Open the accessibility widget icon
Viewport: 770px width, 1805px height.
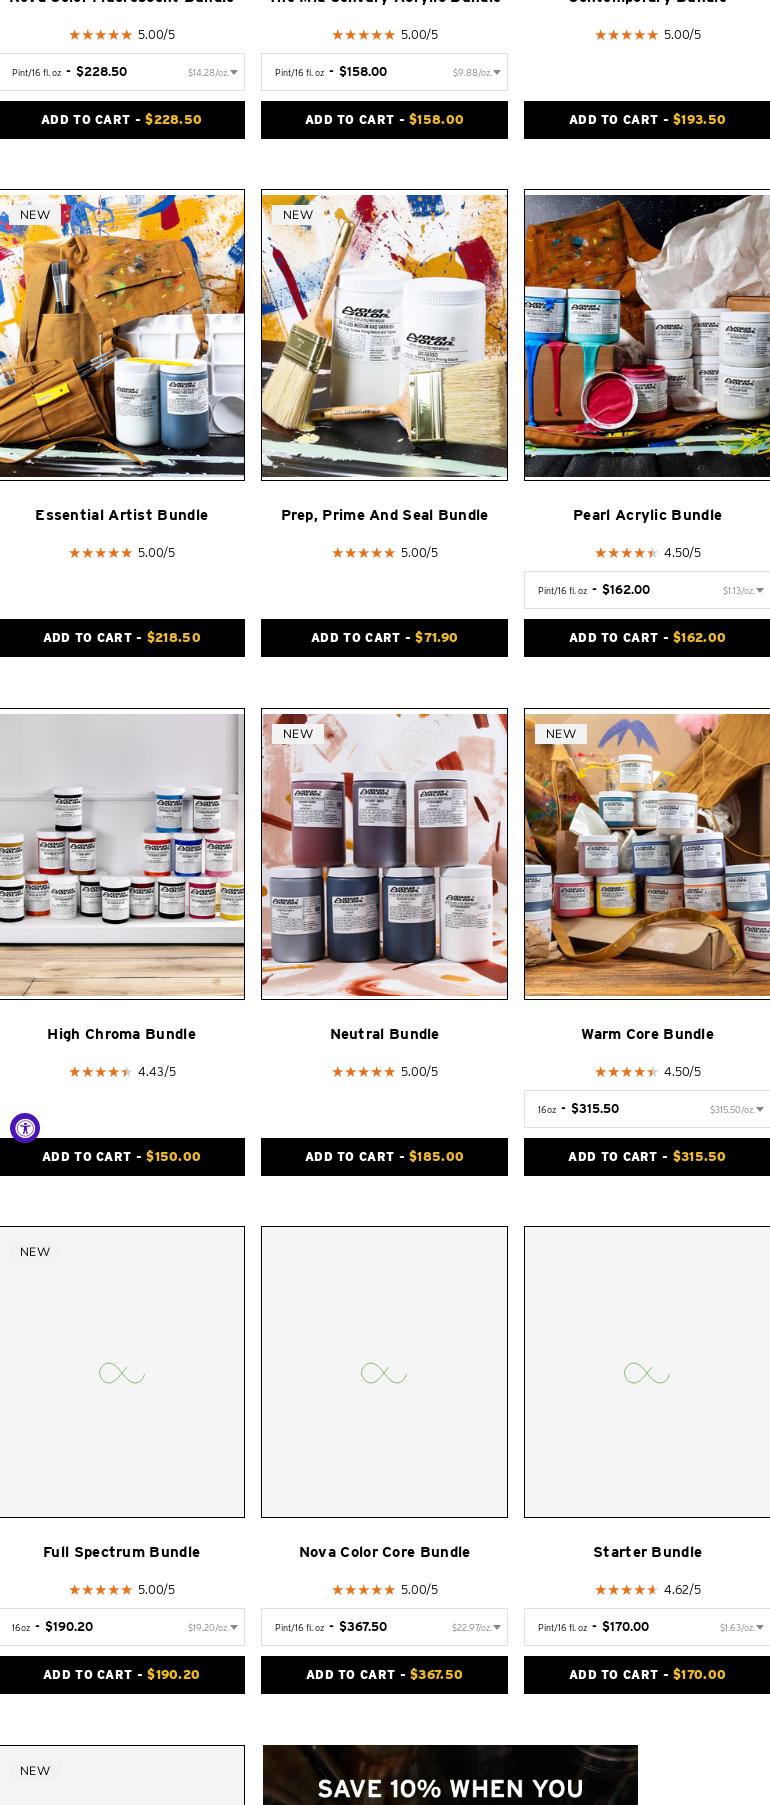tap(25, 1128)
